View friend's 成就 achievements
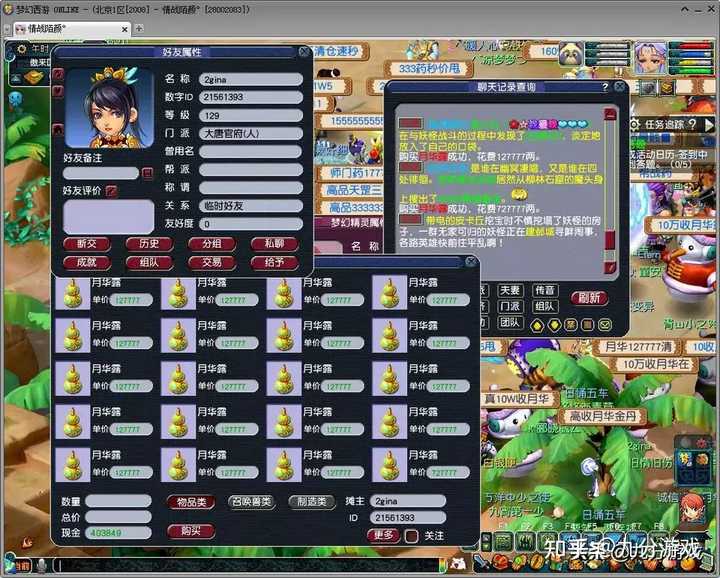 click(87, 263)
